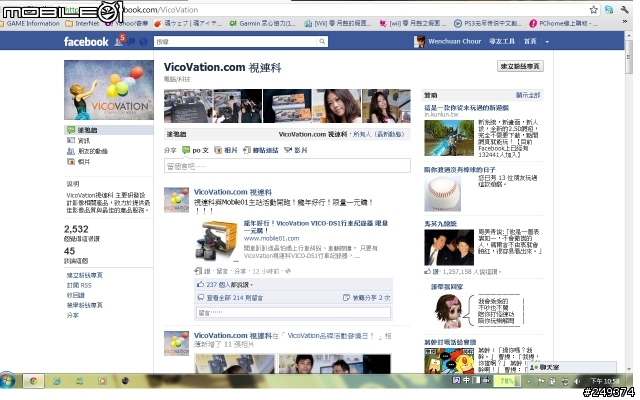The height and width of the screenshot is (400, 640).
Task: Open the cartoon girl ad thumbnail
Action: click(448, 311)
